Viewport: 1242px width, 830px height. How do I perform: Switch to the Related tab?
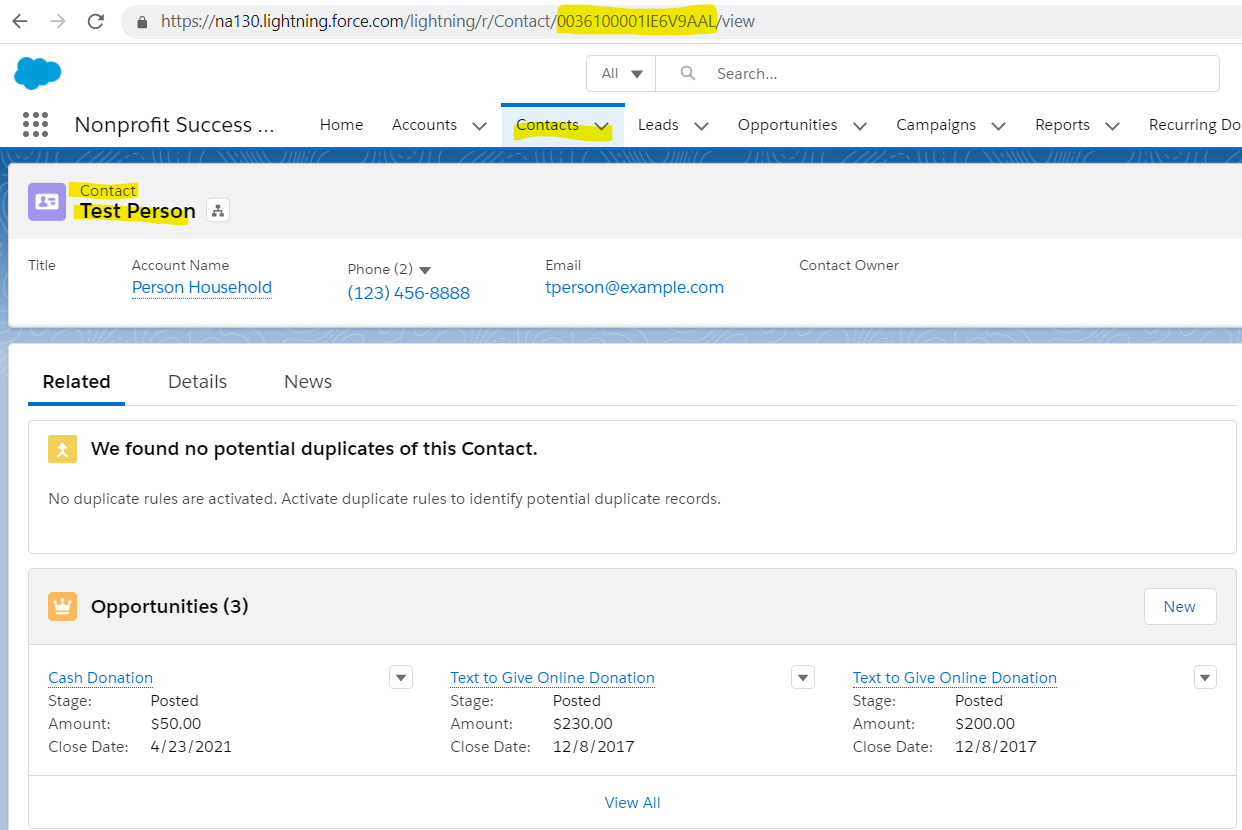[x=76, y=382]
